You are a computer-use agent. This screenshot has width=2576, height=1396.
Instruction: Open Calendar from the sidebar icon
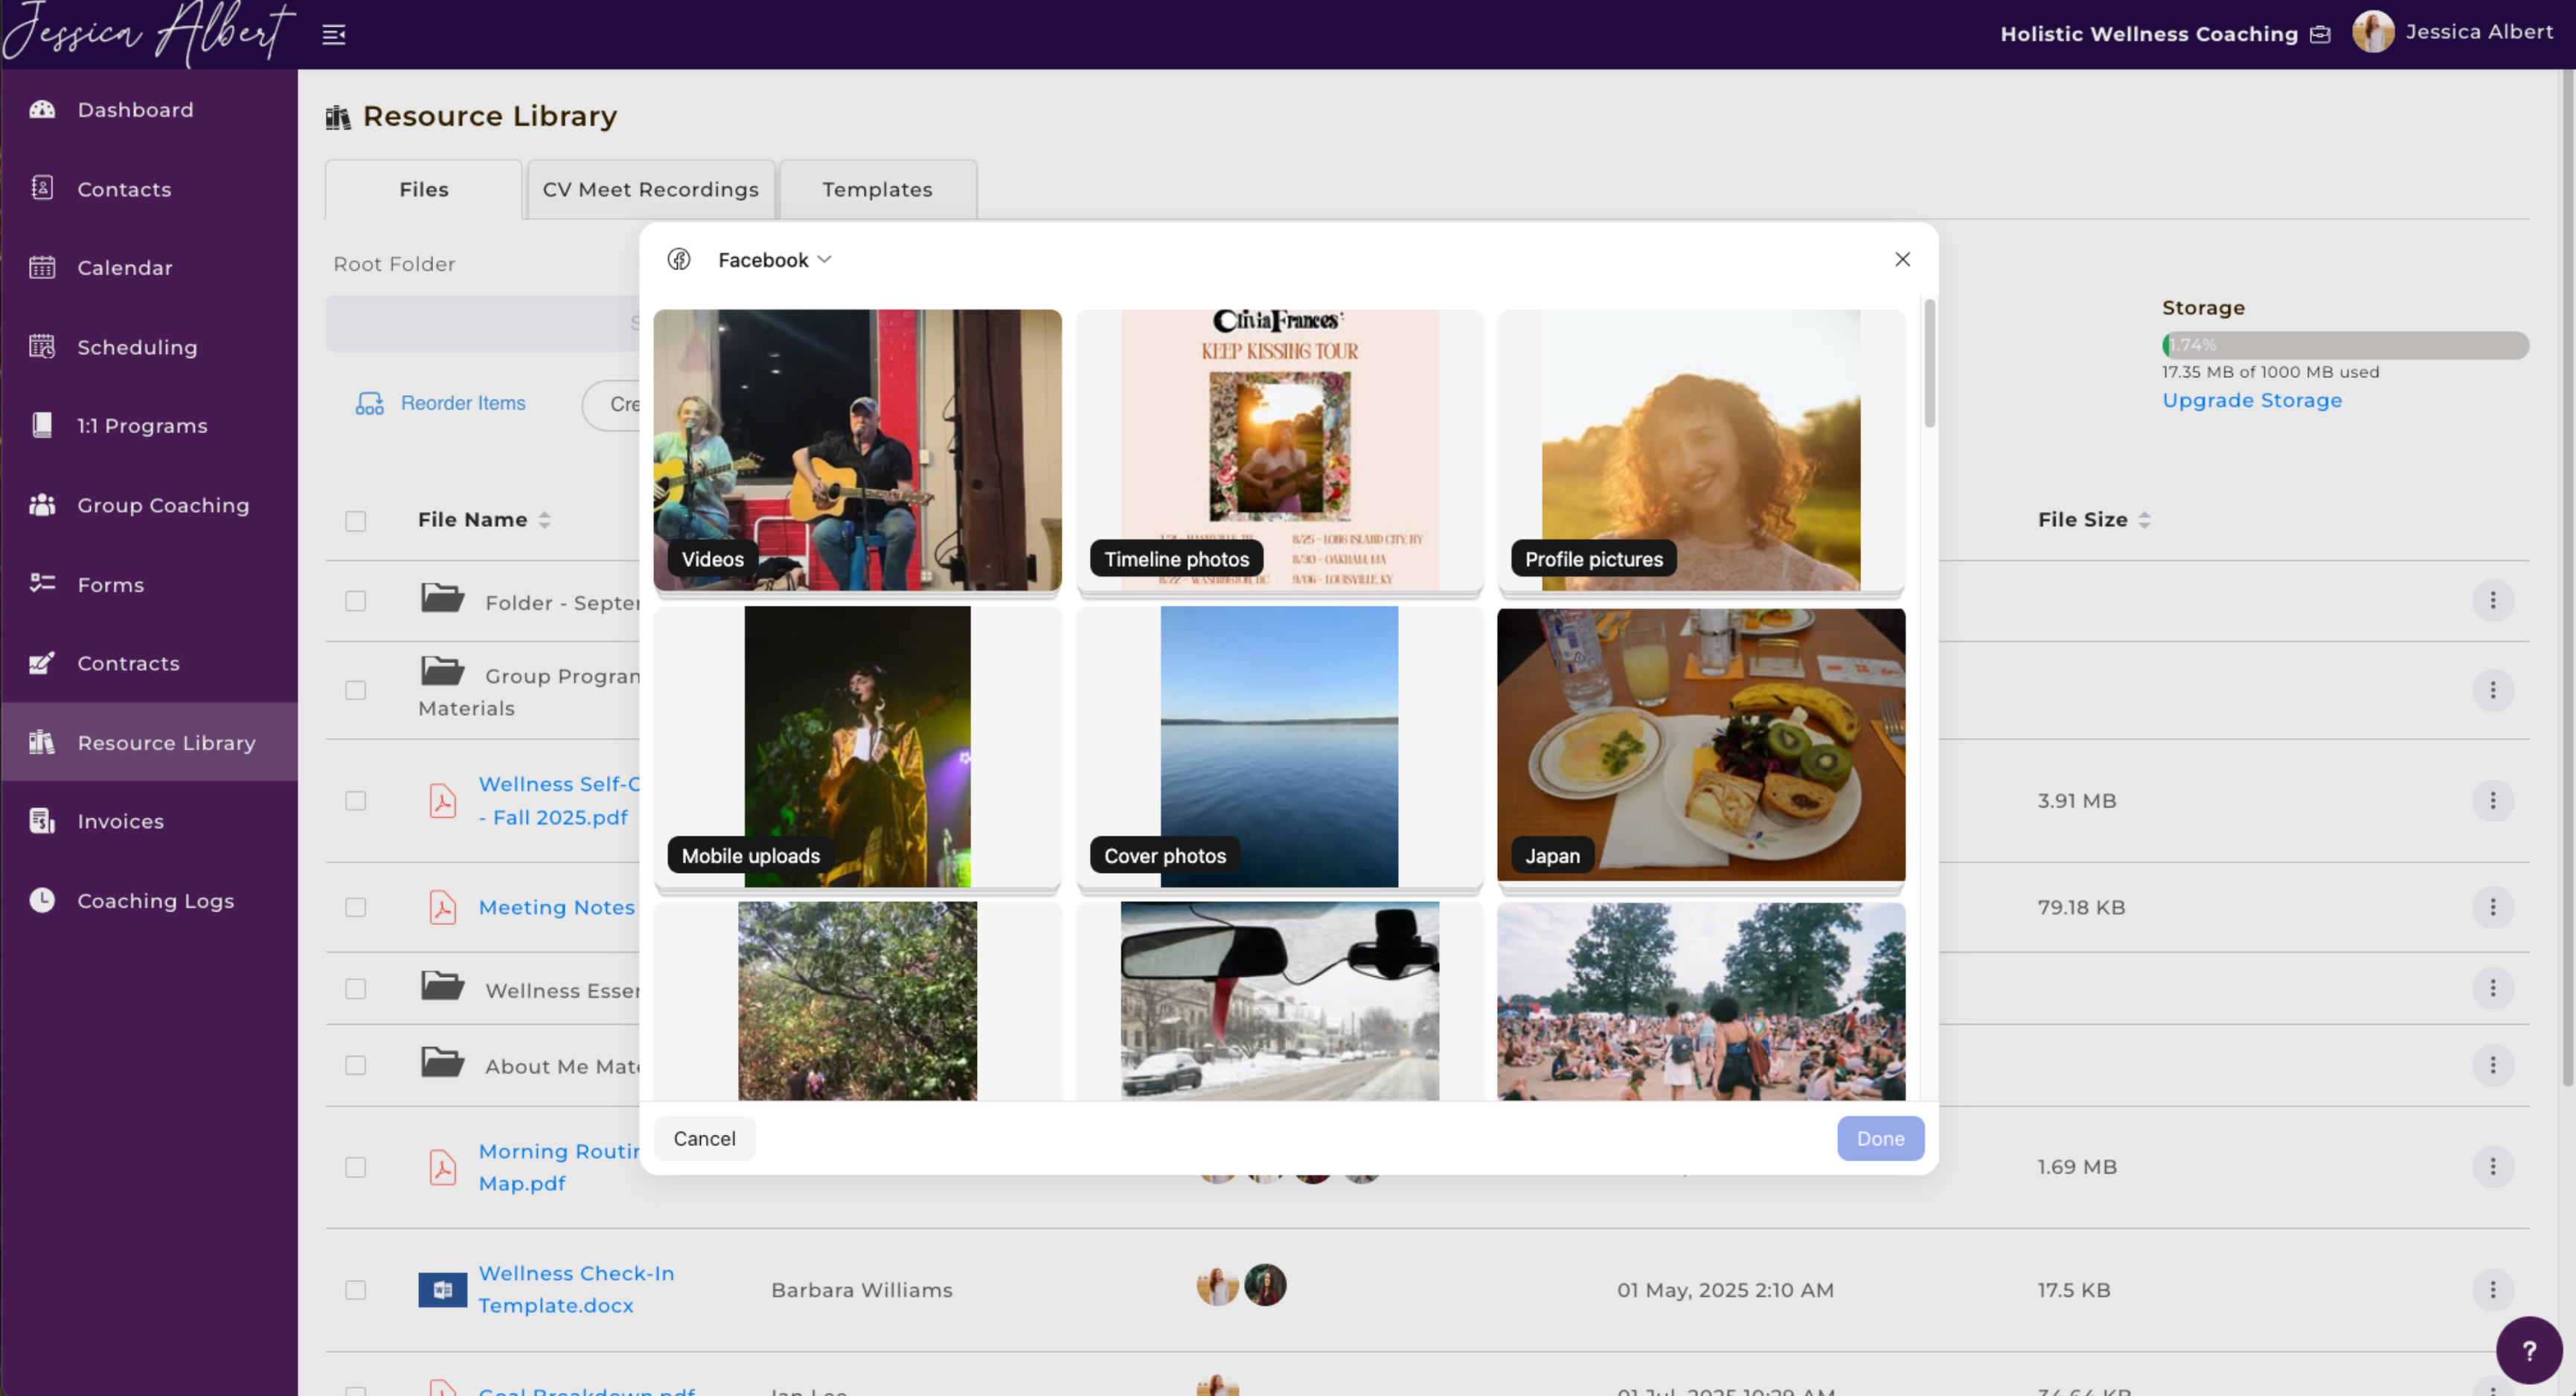pos(42,267)
